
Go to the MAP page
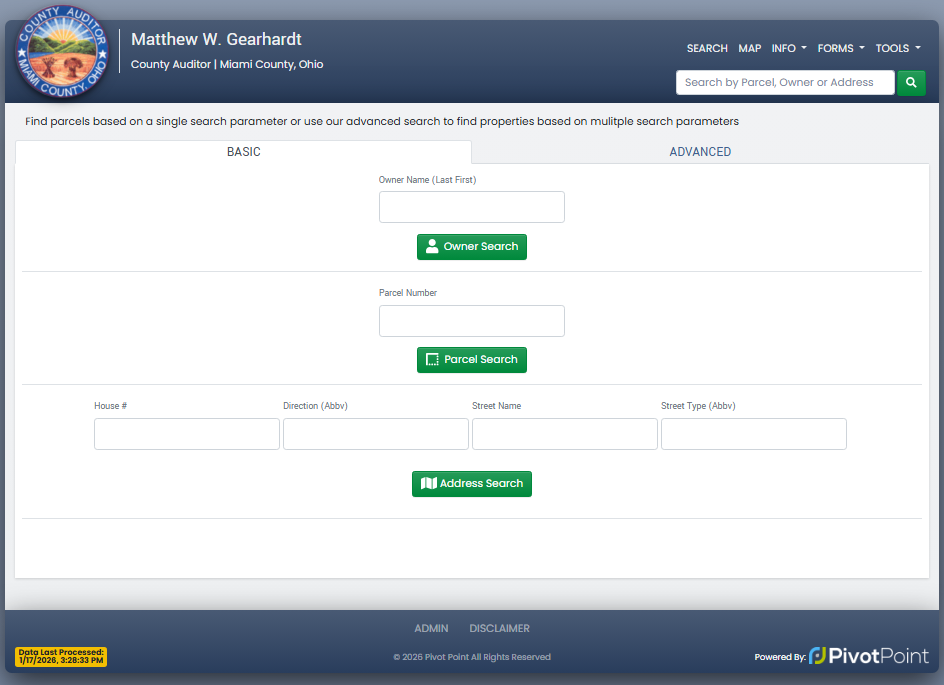(x=749, y=48)
